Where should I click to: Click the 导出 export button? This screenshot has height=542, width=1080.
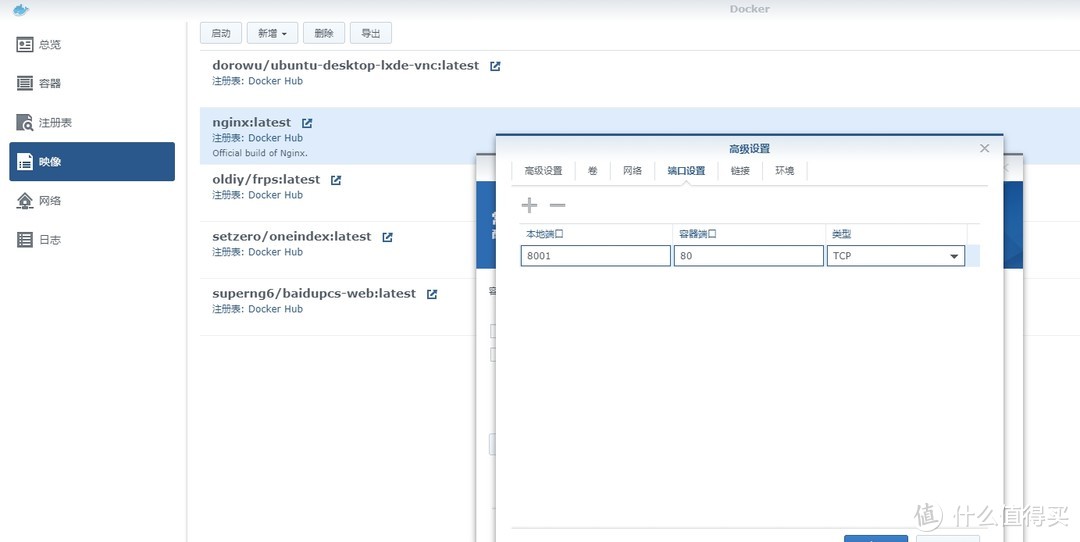point(371,33)
